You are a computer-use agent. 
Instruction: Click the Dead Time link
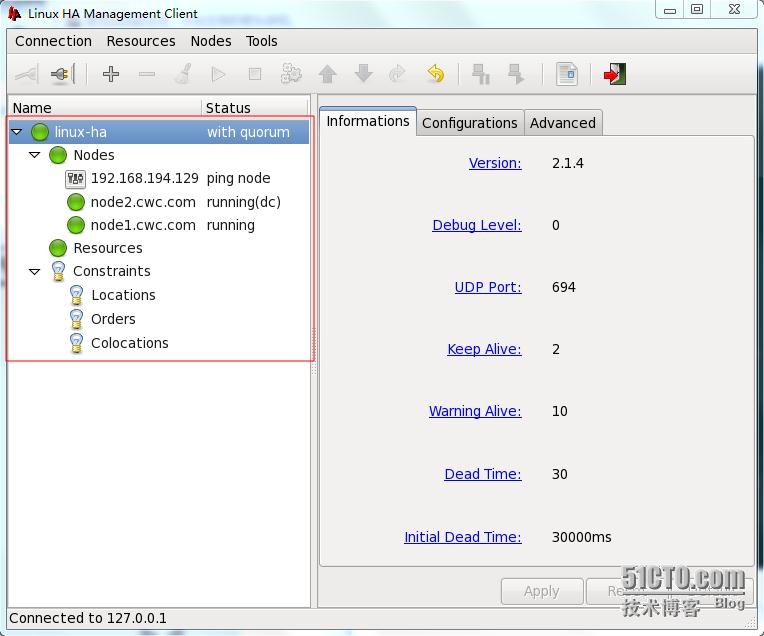pos(483,474)
